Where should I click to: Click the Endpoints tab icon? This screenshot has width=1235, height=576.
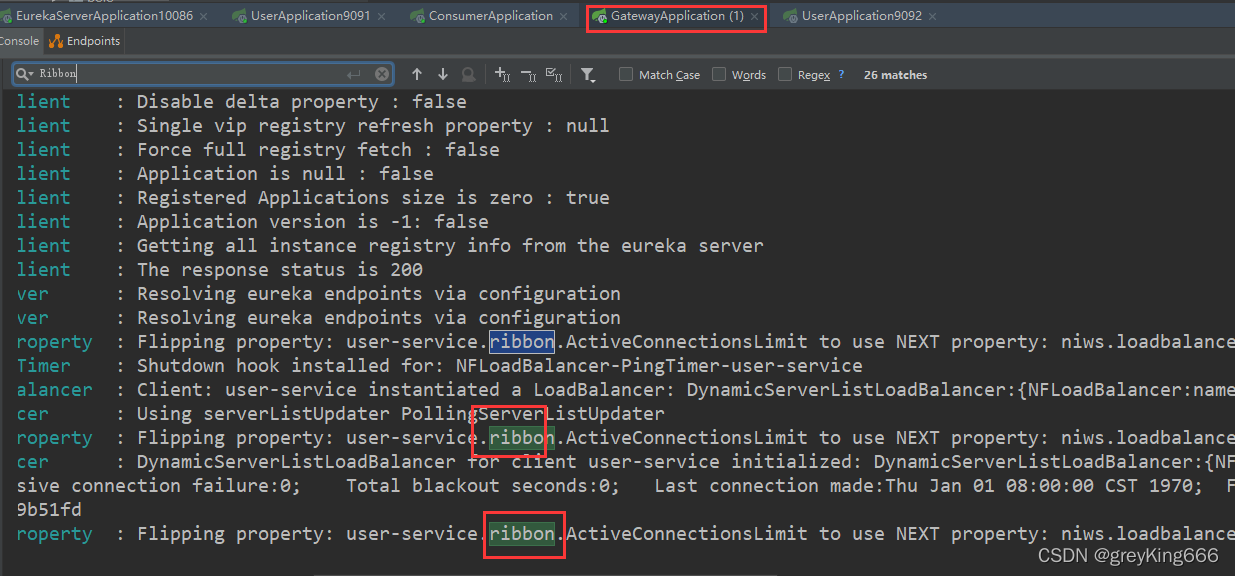pos(56,41)
